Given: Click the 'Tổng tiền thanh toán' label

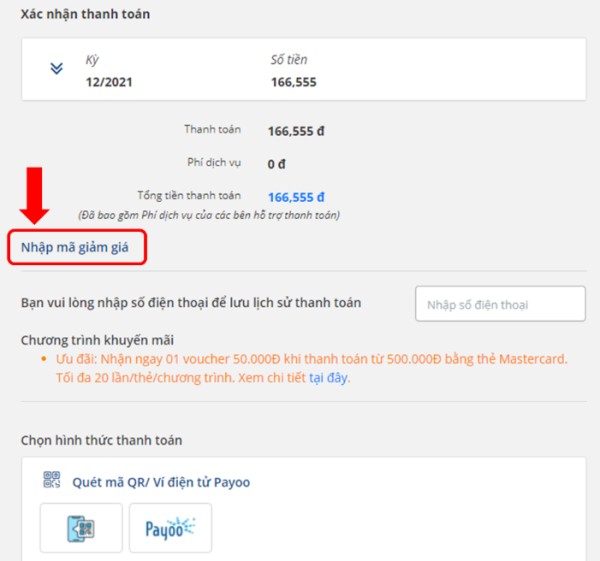Looking at the screenshot, I should coord(189,196).
